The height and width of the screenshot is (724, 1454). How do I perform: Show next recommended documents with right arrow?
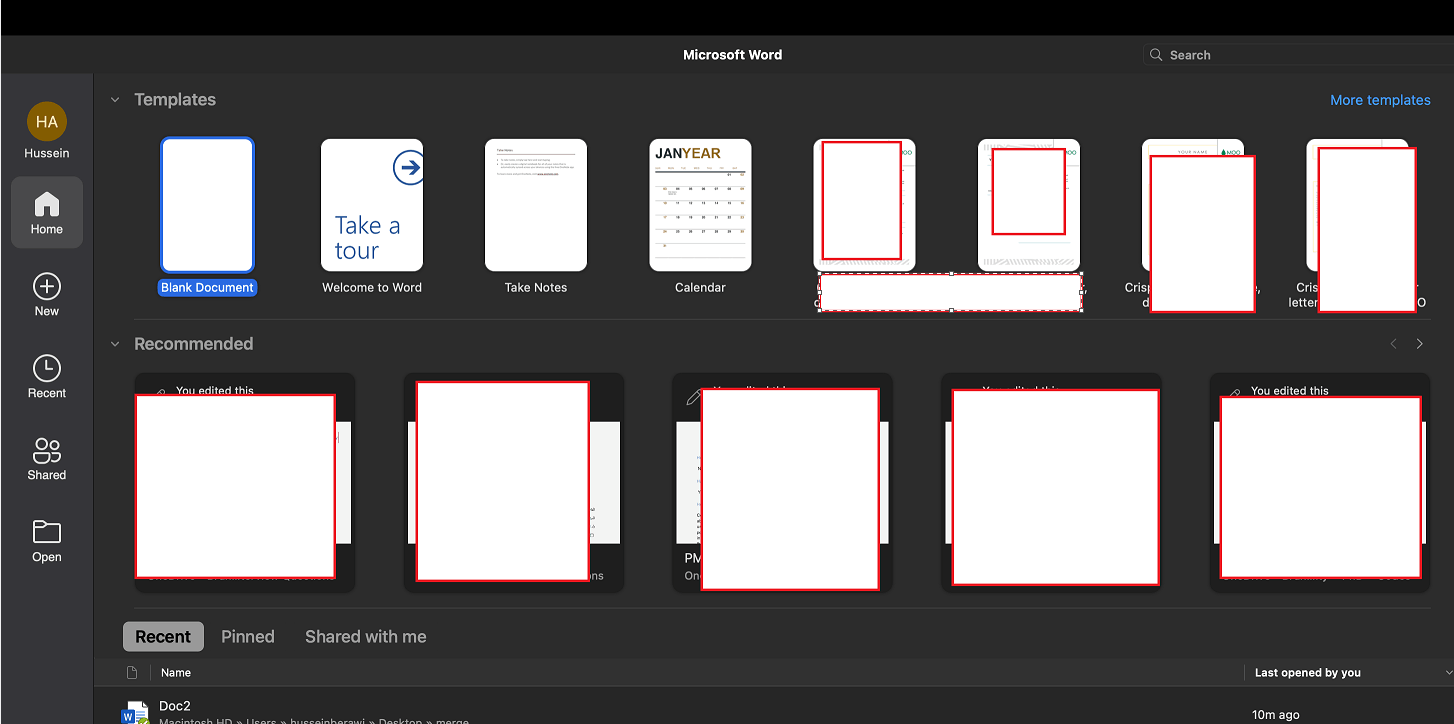pyautogui.click(x=1419, y=344)
